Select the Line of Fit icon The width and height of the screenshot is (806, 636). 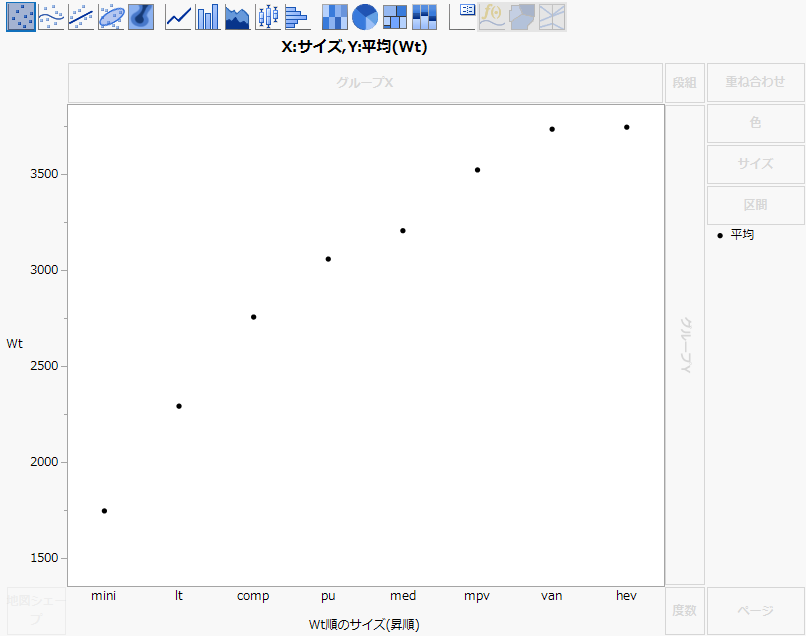[81, 17]
